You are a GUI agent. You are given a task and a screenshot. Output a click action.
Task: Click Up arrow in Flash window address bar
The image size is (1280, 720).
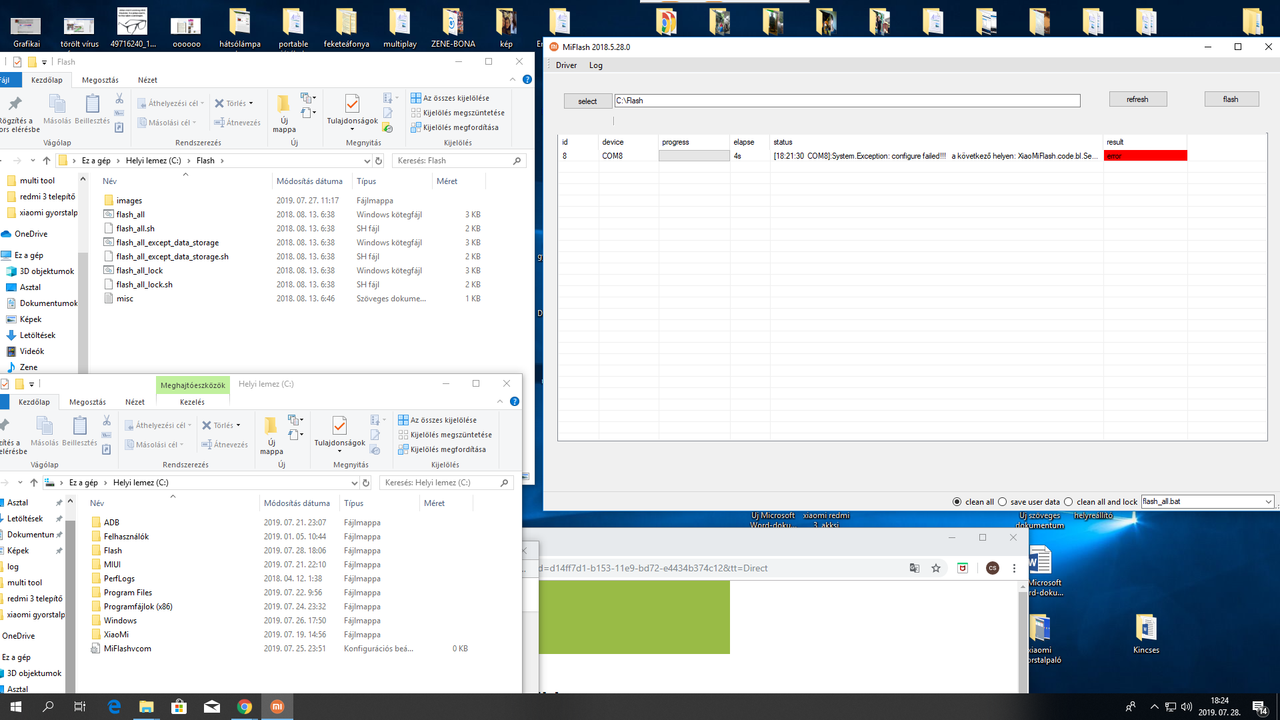(46, 160)
